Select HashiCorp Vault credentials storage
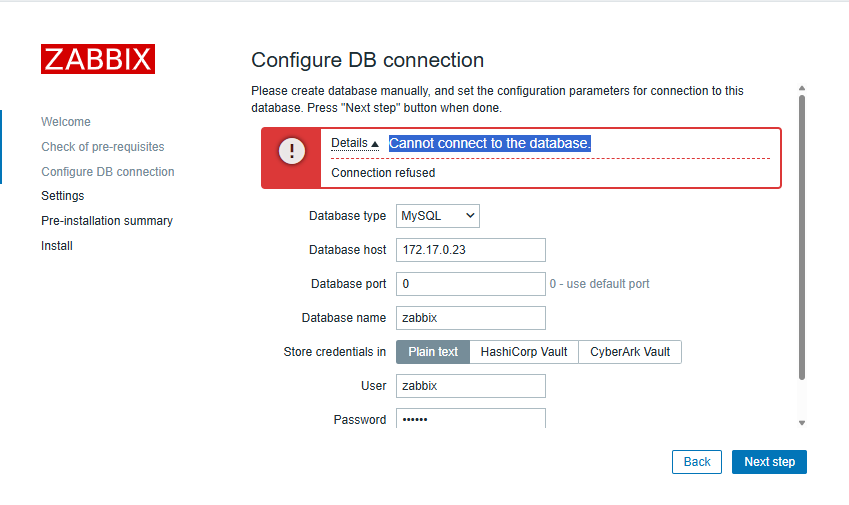This screenshot has height=505, width=849. pyautogui.click(x=524, y=352)
